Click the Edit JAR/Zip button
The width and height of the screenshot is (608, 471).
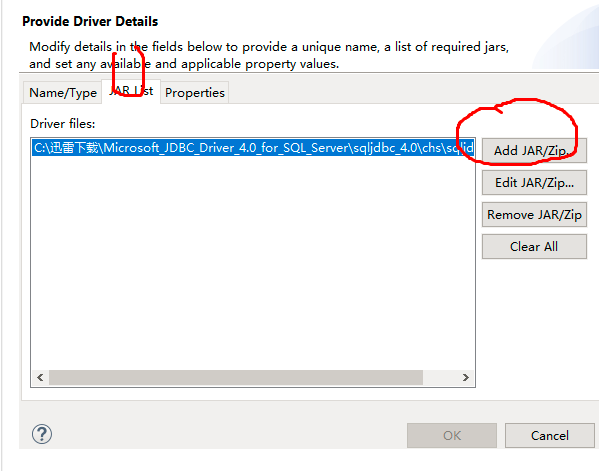pyautogui.click(x=534, y=183)
